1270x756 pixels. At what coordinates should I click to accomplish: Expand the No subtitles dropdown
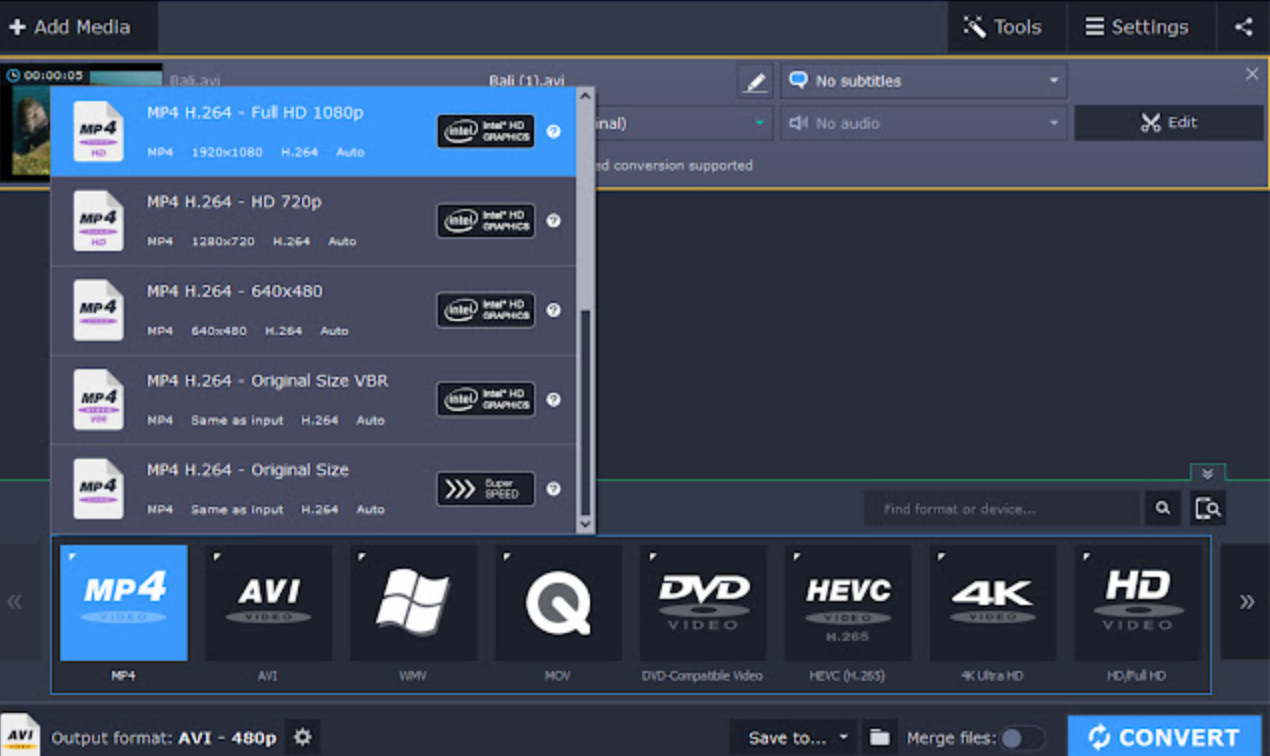(x=924, y=81)
